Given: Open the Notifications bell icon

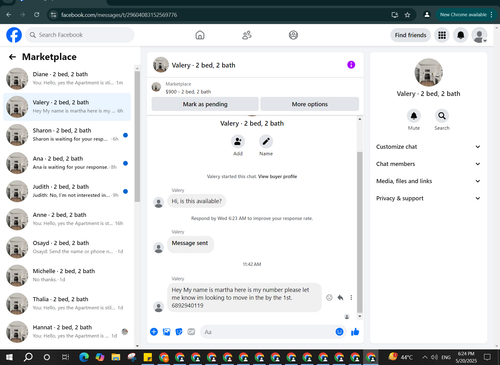Looking at the screenshot, I should pyautogui.click(x=461, y=35).
